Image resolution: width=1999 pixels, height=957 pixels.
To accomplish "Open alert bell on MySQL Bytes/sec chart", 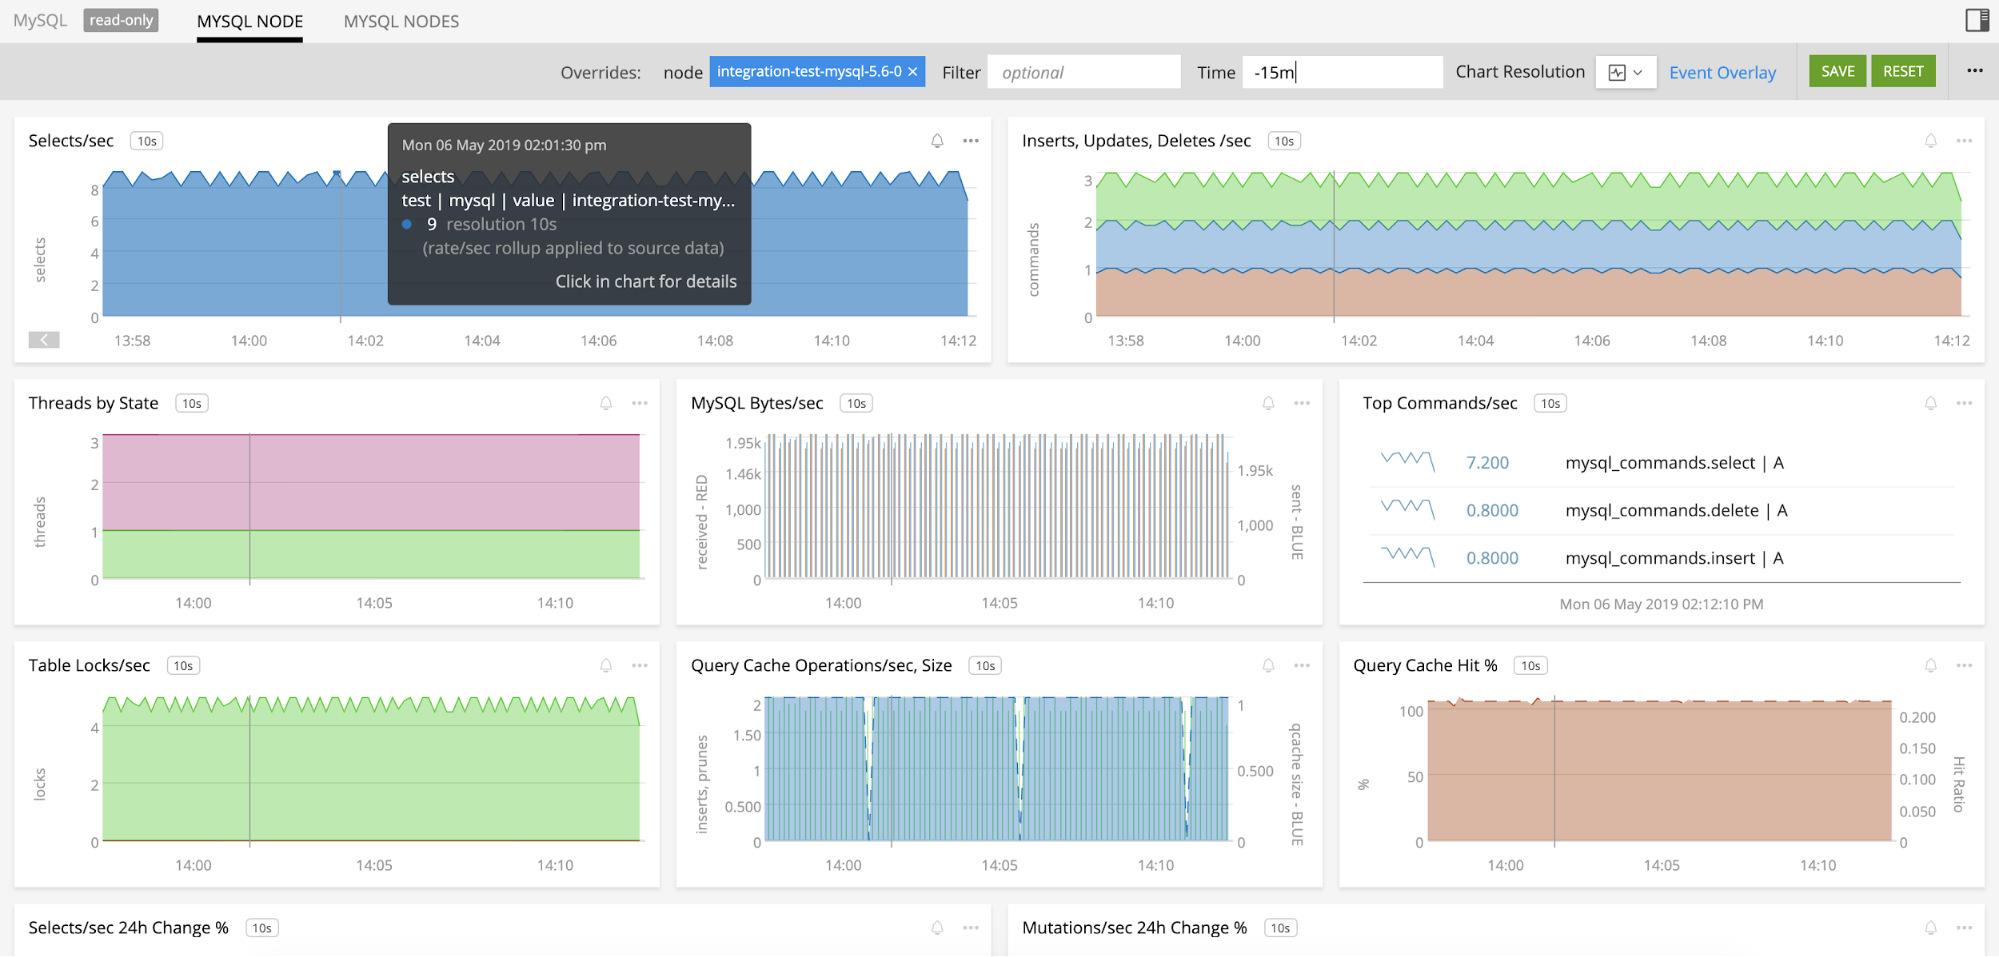I will [x=1268, y=403].
